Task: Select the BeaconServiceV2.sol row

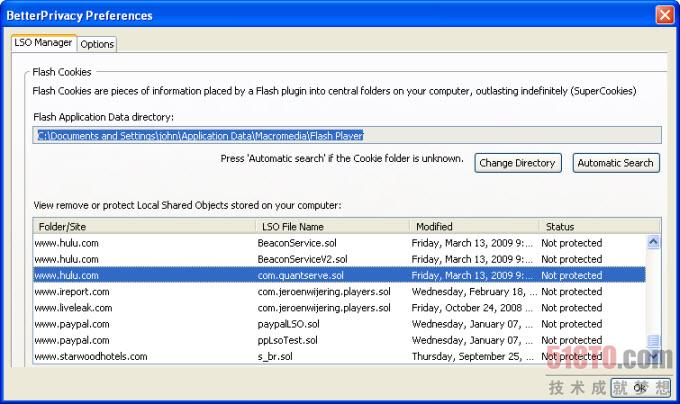Action: [340, 259]
